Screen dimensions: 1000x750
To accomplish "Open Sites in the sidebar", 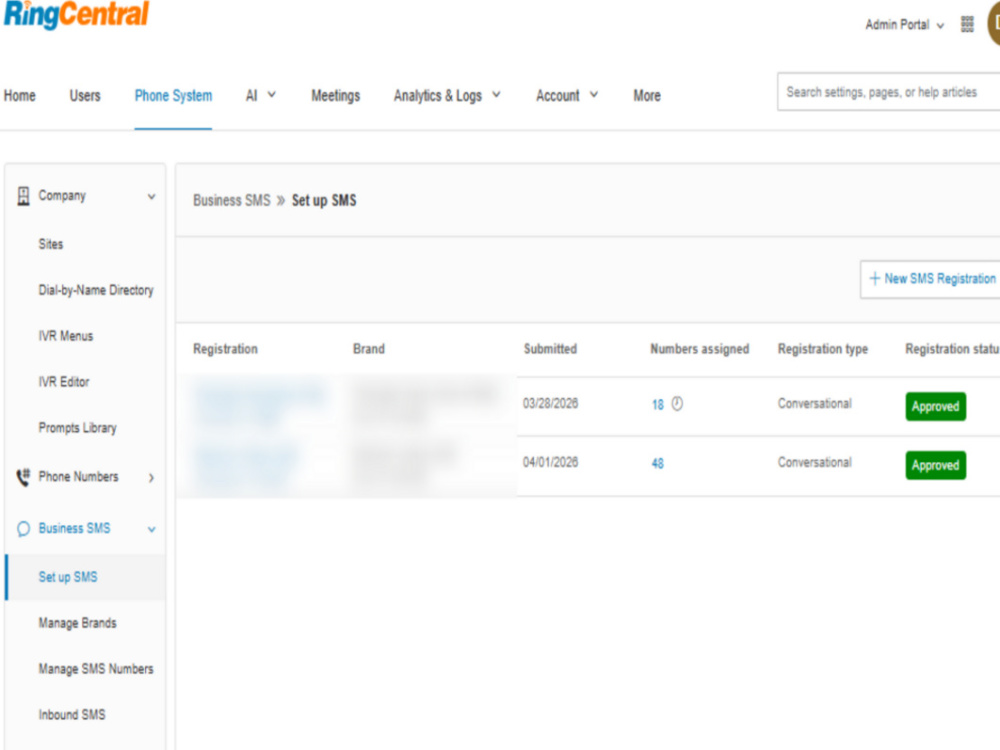I will click(51, 244).
